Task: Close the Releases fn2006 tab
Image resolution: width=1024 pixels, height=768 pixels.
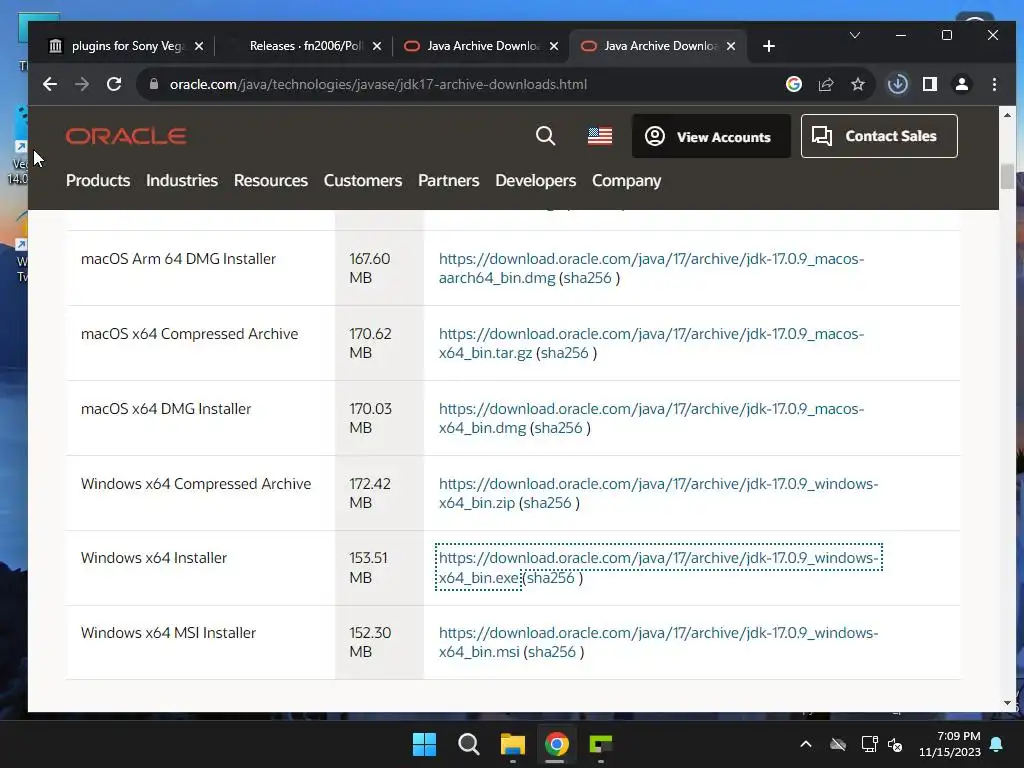Action: click(377, 46)
